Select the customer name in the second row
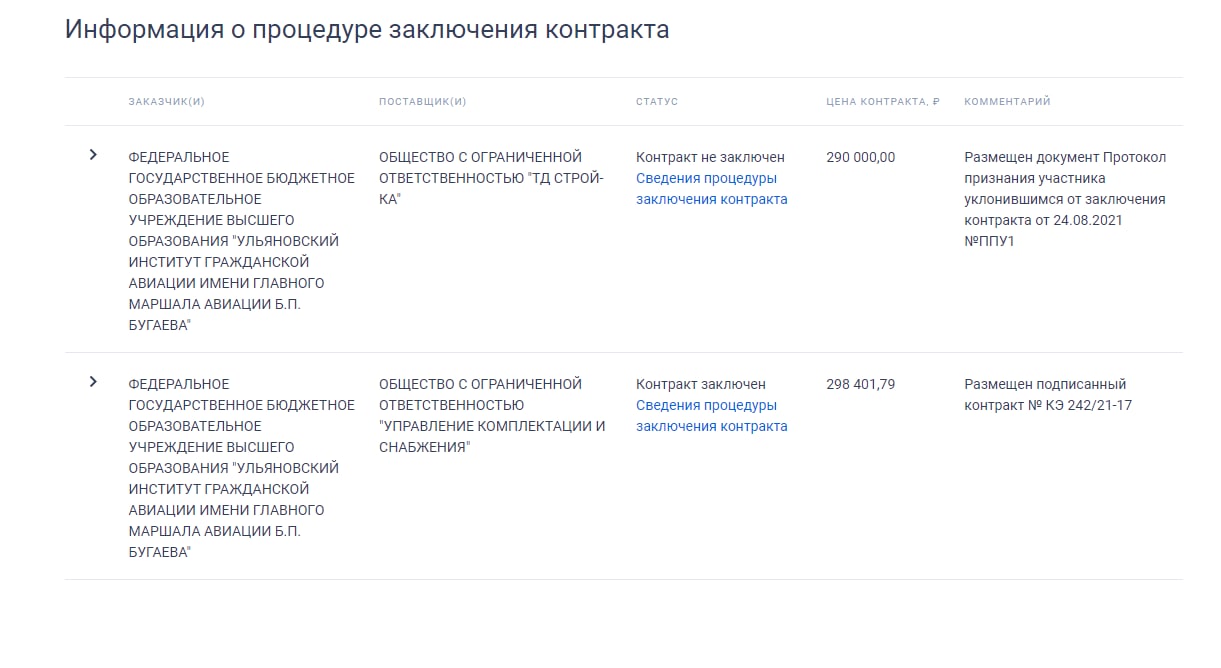The image size is (1221, 668). (242, 468)
